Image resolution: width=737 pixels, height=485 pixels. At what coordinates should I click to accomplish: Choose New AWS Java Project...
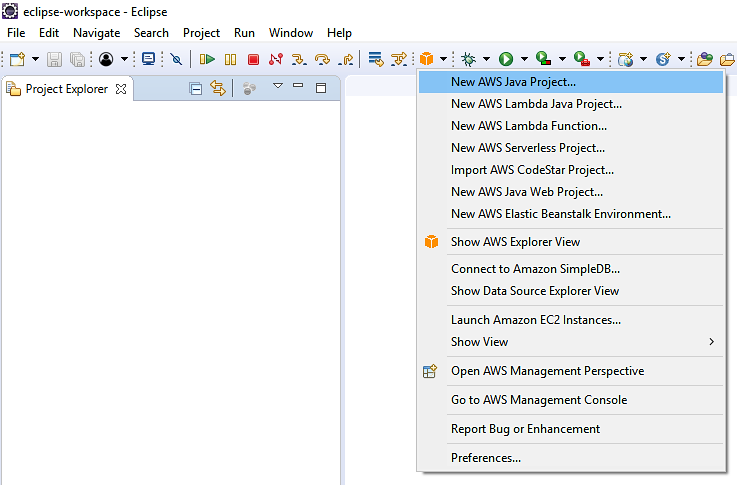pos(571,82)
